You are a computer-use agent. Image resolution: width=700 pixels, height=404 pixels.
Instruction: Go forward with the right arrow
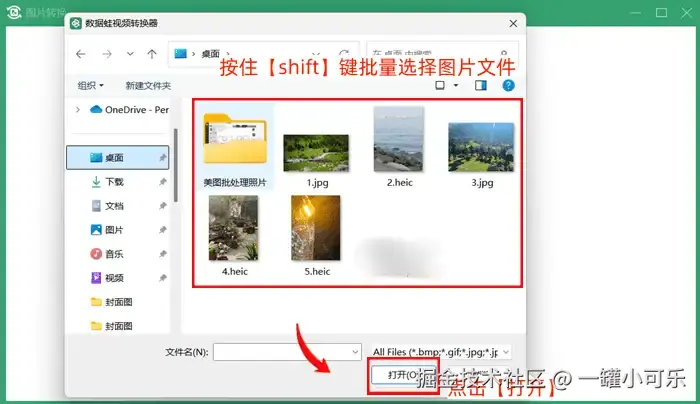[107, 54]
